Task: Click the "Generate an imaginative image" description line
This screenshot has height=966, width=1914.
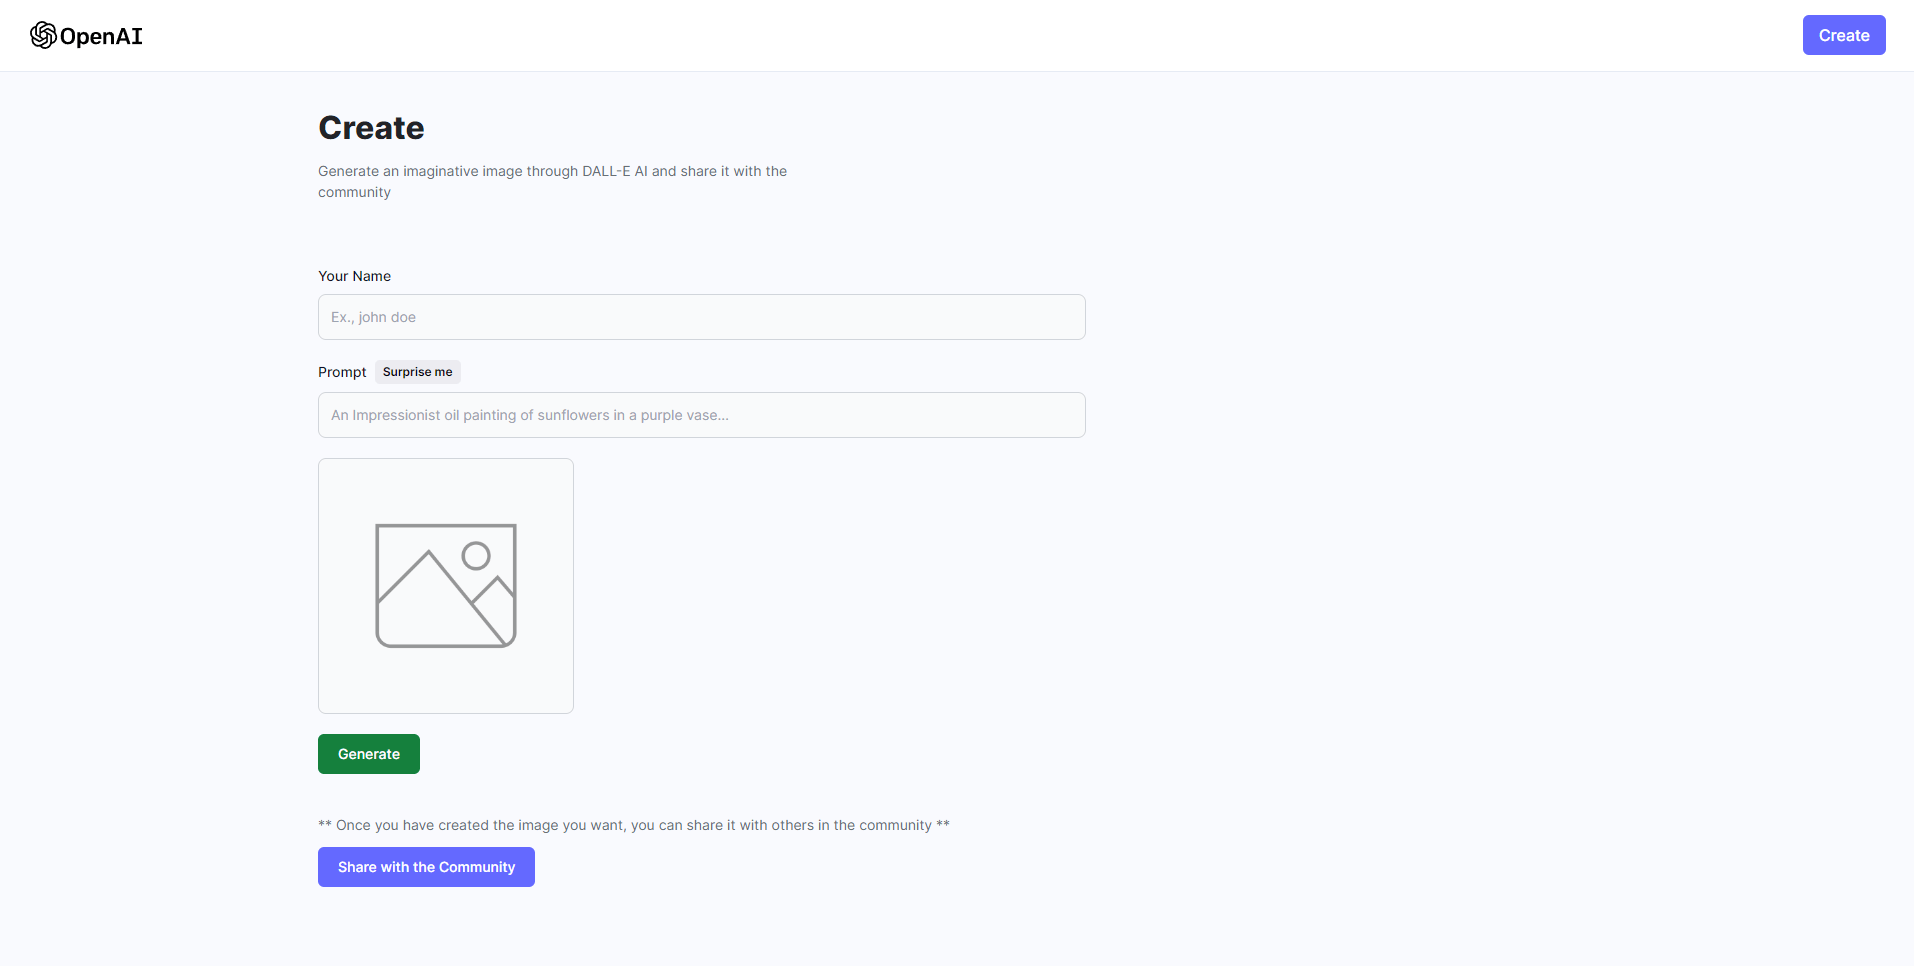Action: click(x=552, y=171)
